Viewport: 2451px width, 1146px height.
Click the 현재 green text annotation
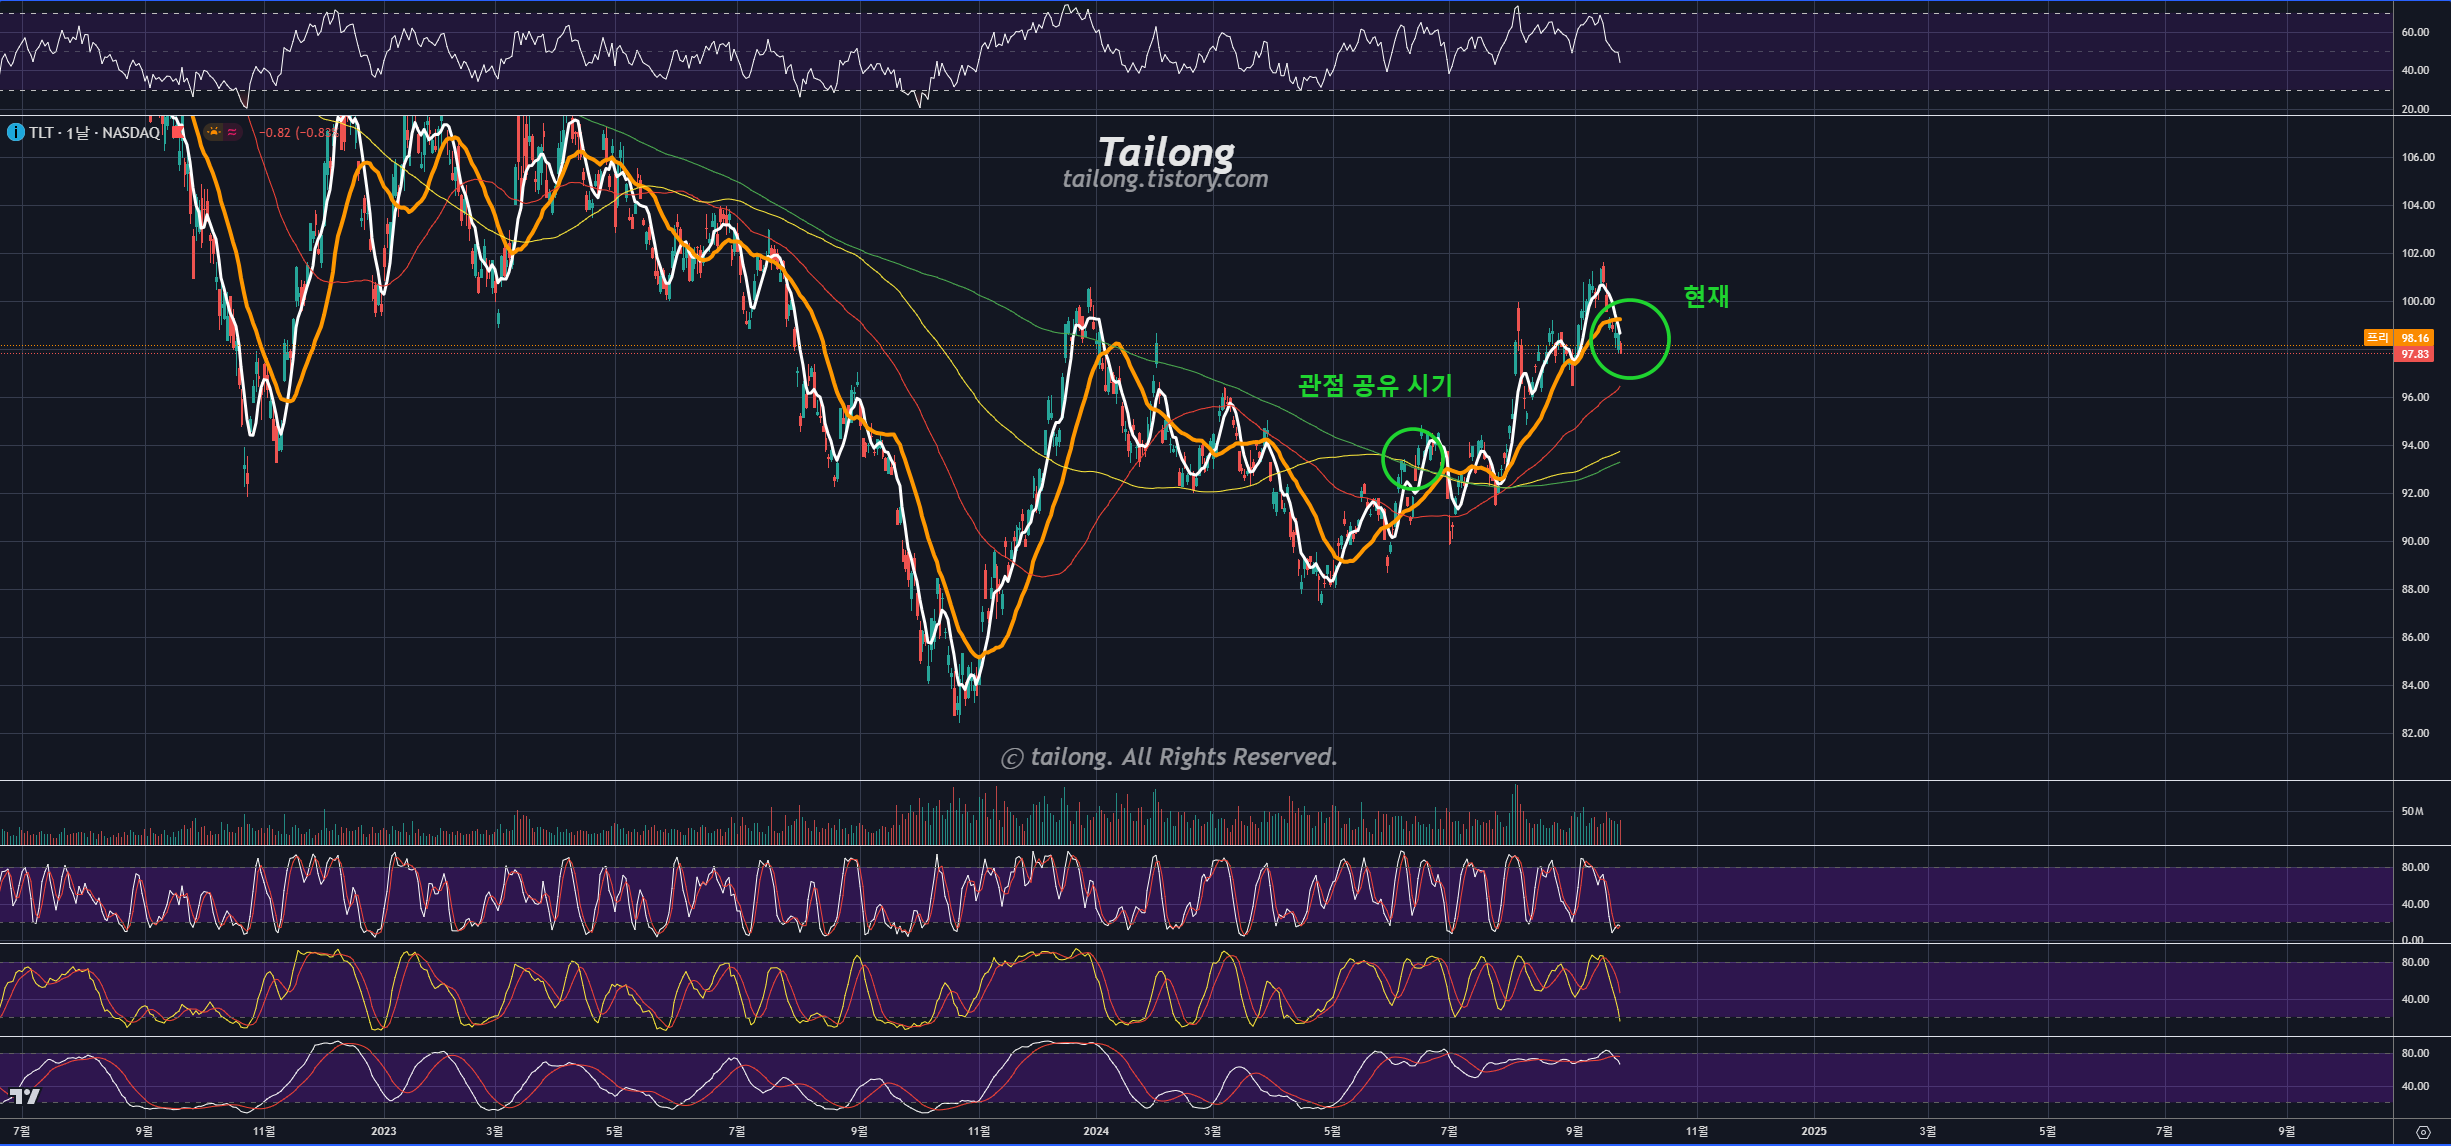(x=1705, y=296)
